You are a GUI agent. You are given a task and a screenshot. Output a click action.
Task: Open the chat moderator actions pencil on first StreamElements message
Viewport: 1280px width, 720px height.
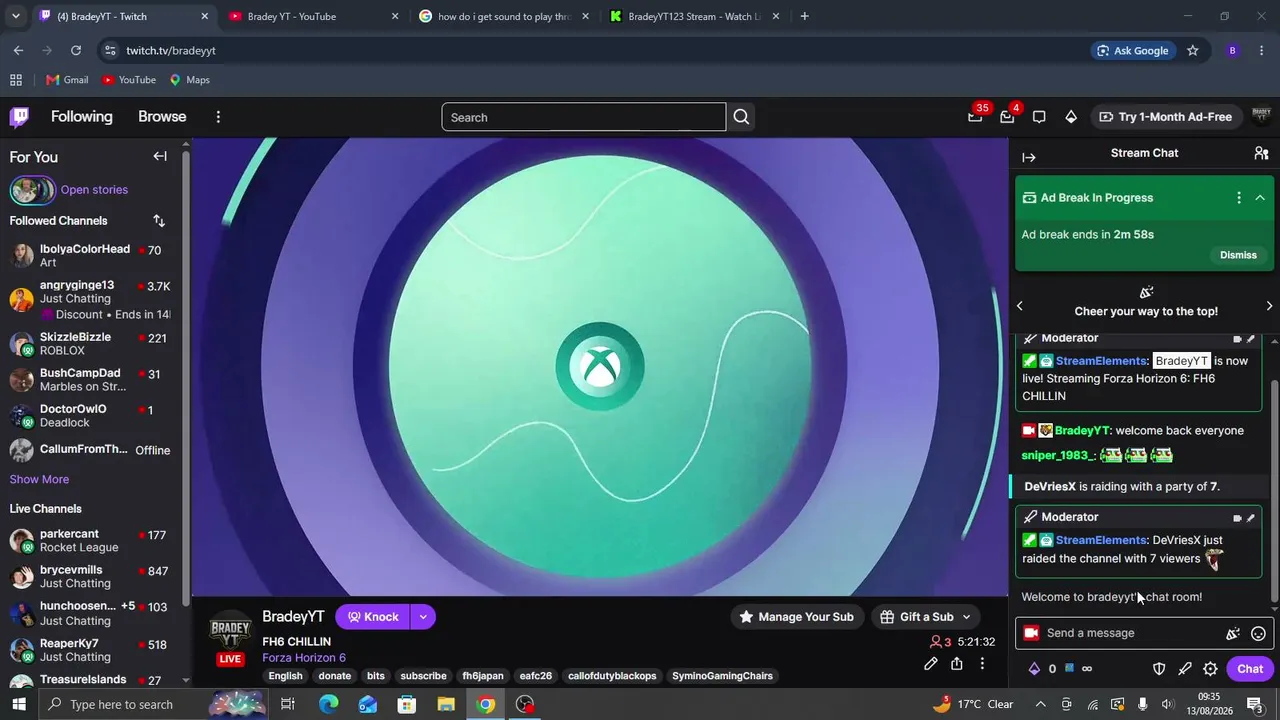coord(1251,339)
